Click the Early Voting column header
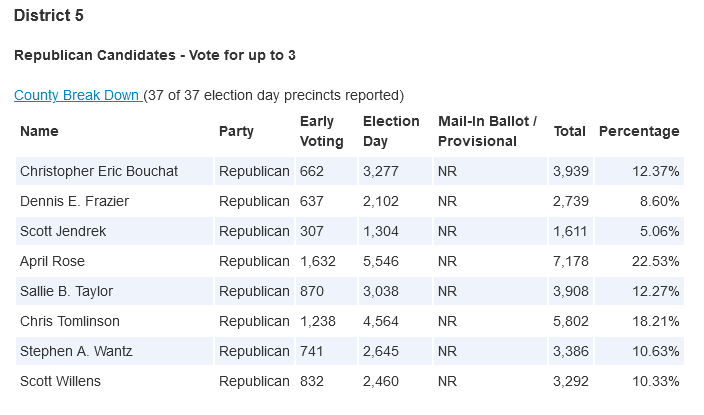 click(322, 131)
